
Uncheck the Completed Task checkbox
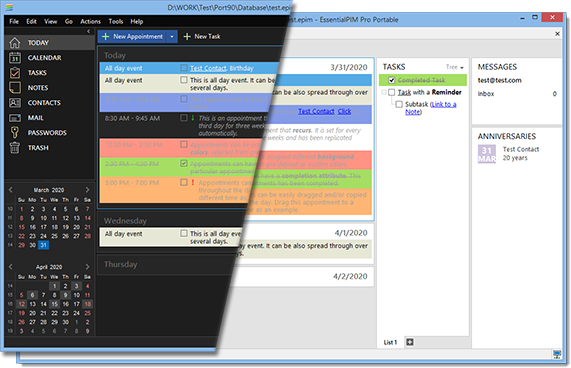click(x=392, y=80)
